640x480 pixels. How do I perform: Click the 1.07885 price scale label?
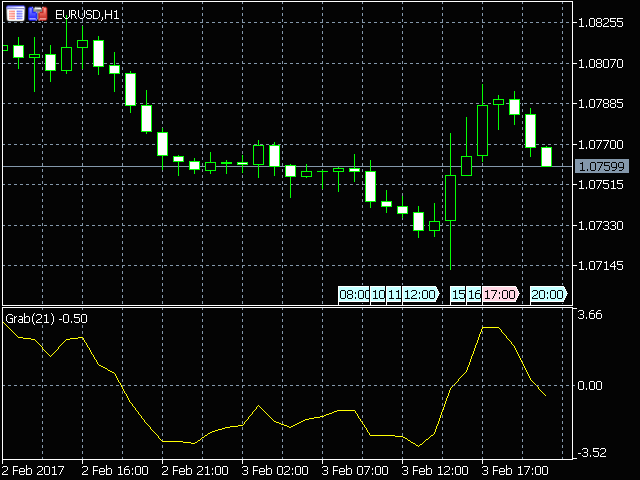point(601,104)
